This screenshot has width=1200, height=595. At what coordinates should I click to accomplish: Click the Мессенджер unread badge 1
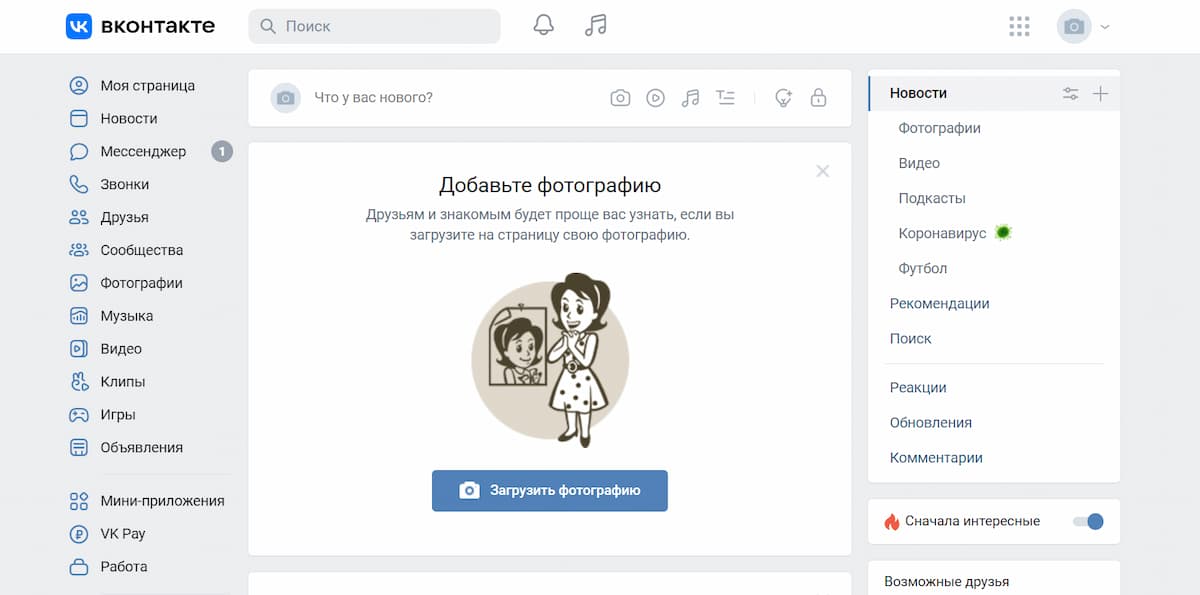222,151
